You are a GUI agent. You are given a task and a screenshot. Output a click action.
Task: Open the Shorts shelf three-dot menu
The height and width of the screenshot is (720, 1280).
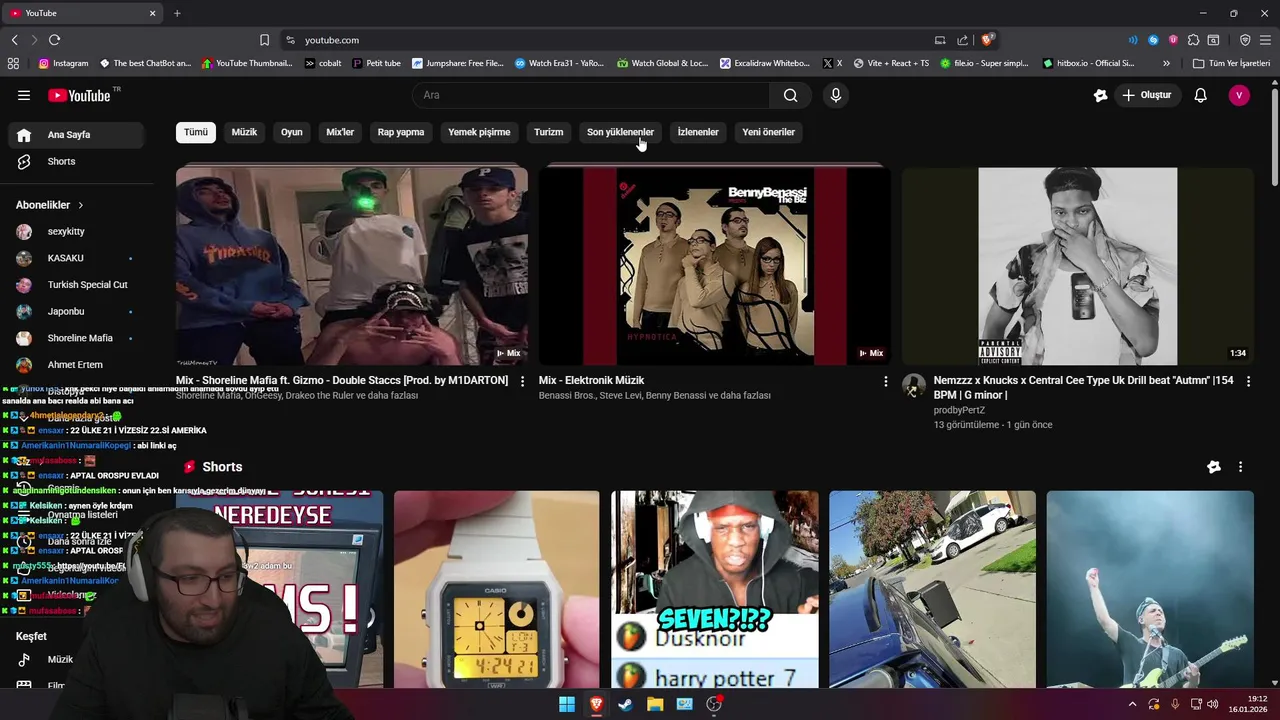(x=1240, y=467)
